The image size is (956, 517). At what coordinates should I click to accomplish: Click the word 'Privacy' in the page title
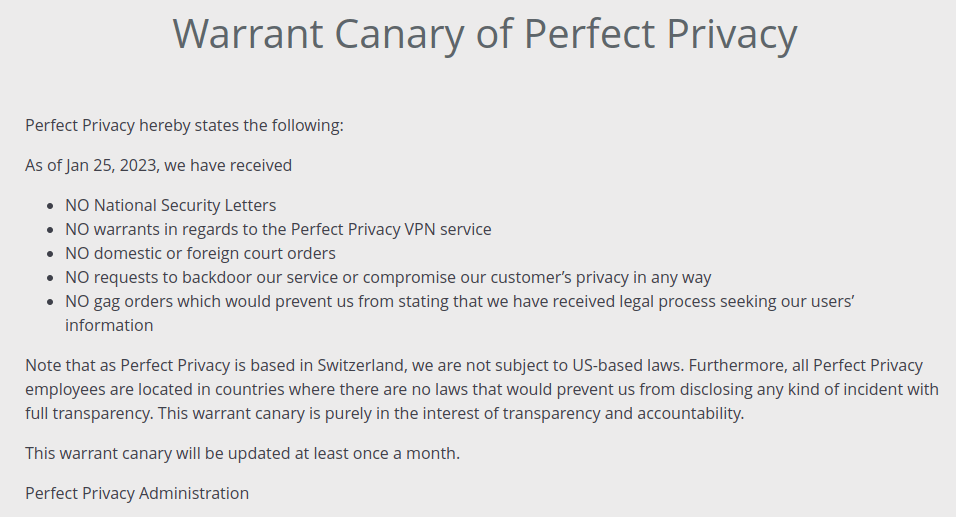[x=732, y=35]
